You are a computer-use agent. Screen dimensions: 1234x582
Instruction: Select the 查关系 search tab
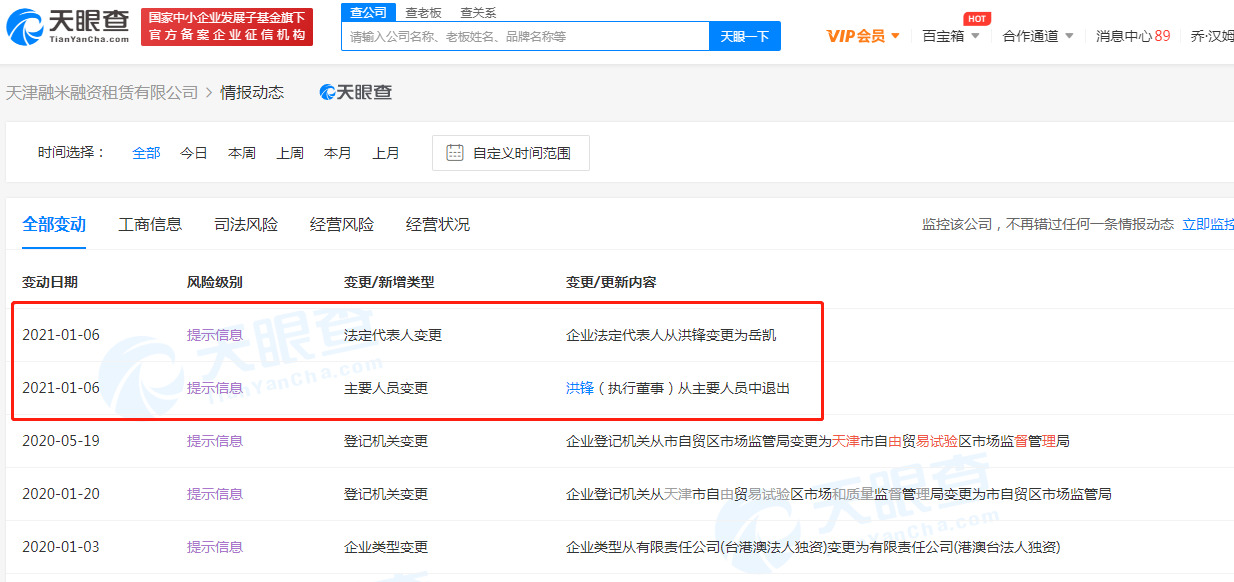(x=478, y=12)
